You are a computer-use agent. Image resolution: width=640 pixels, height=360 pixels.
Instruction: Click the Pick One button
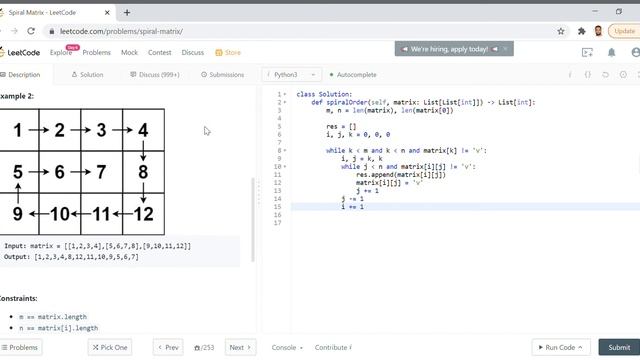[110, 347]
